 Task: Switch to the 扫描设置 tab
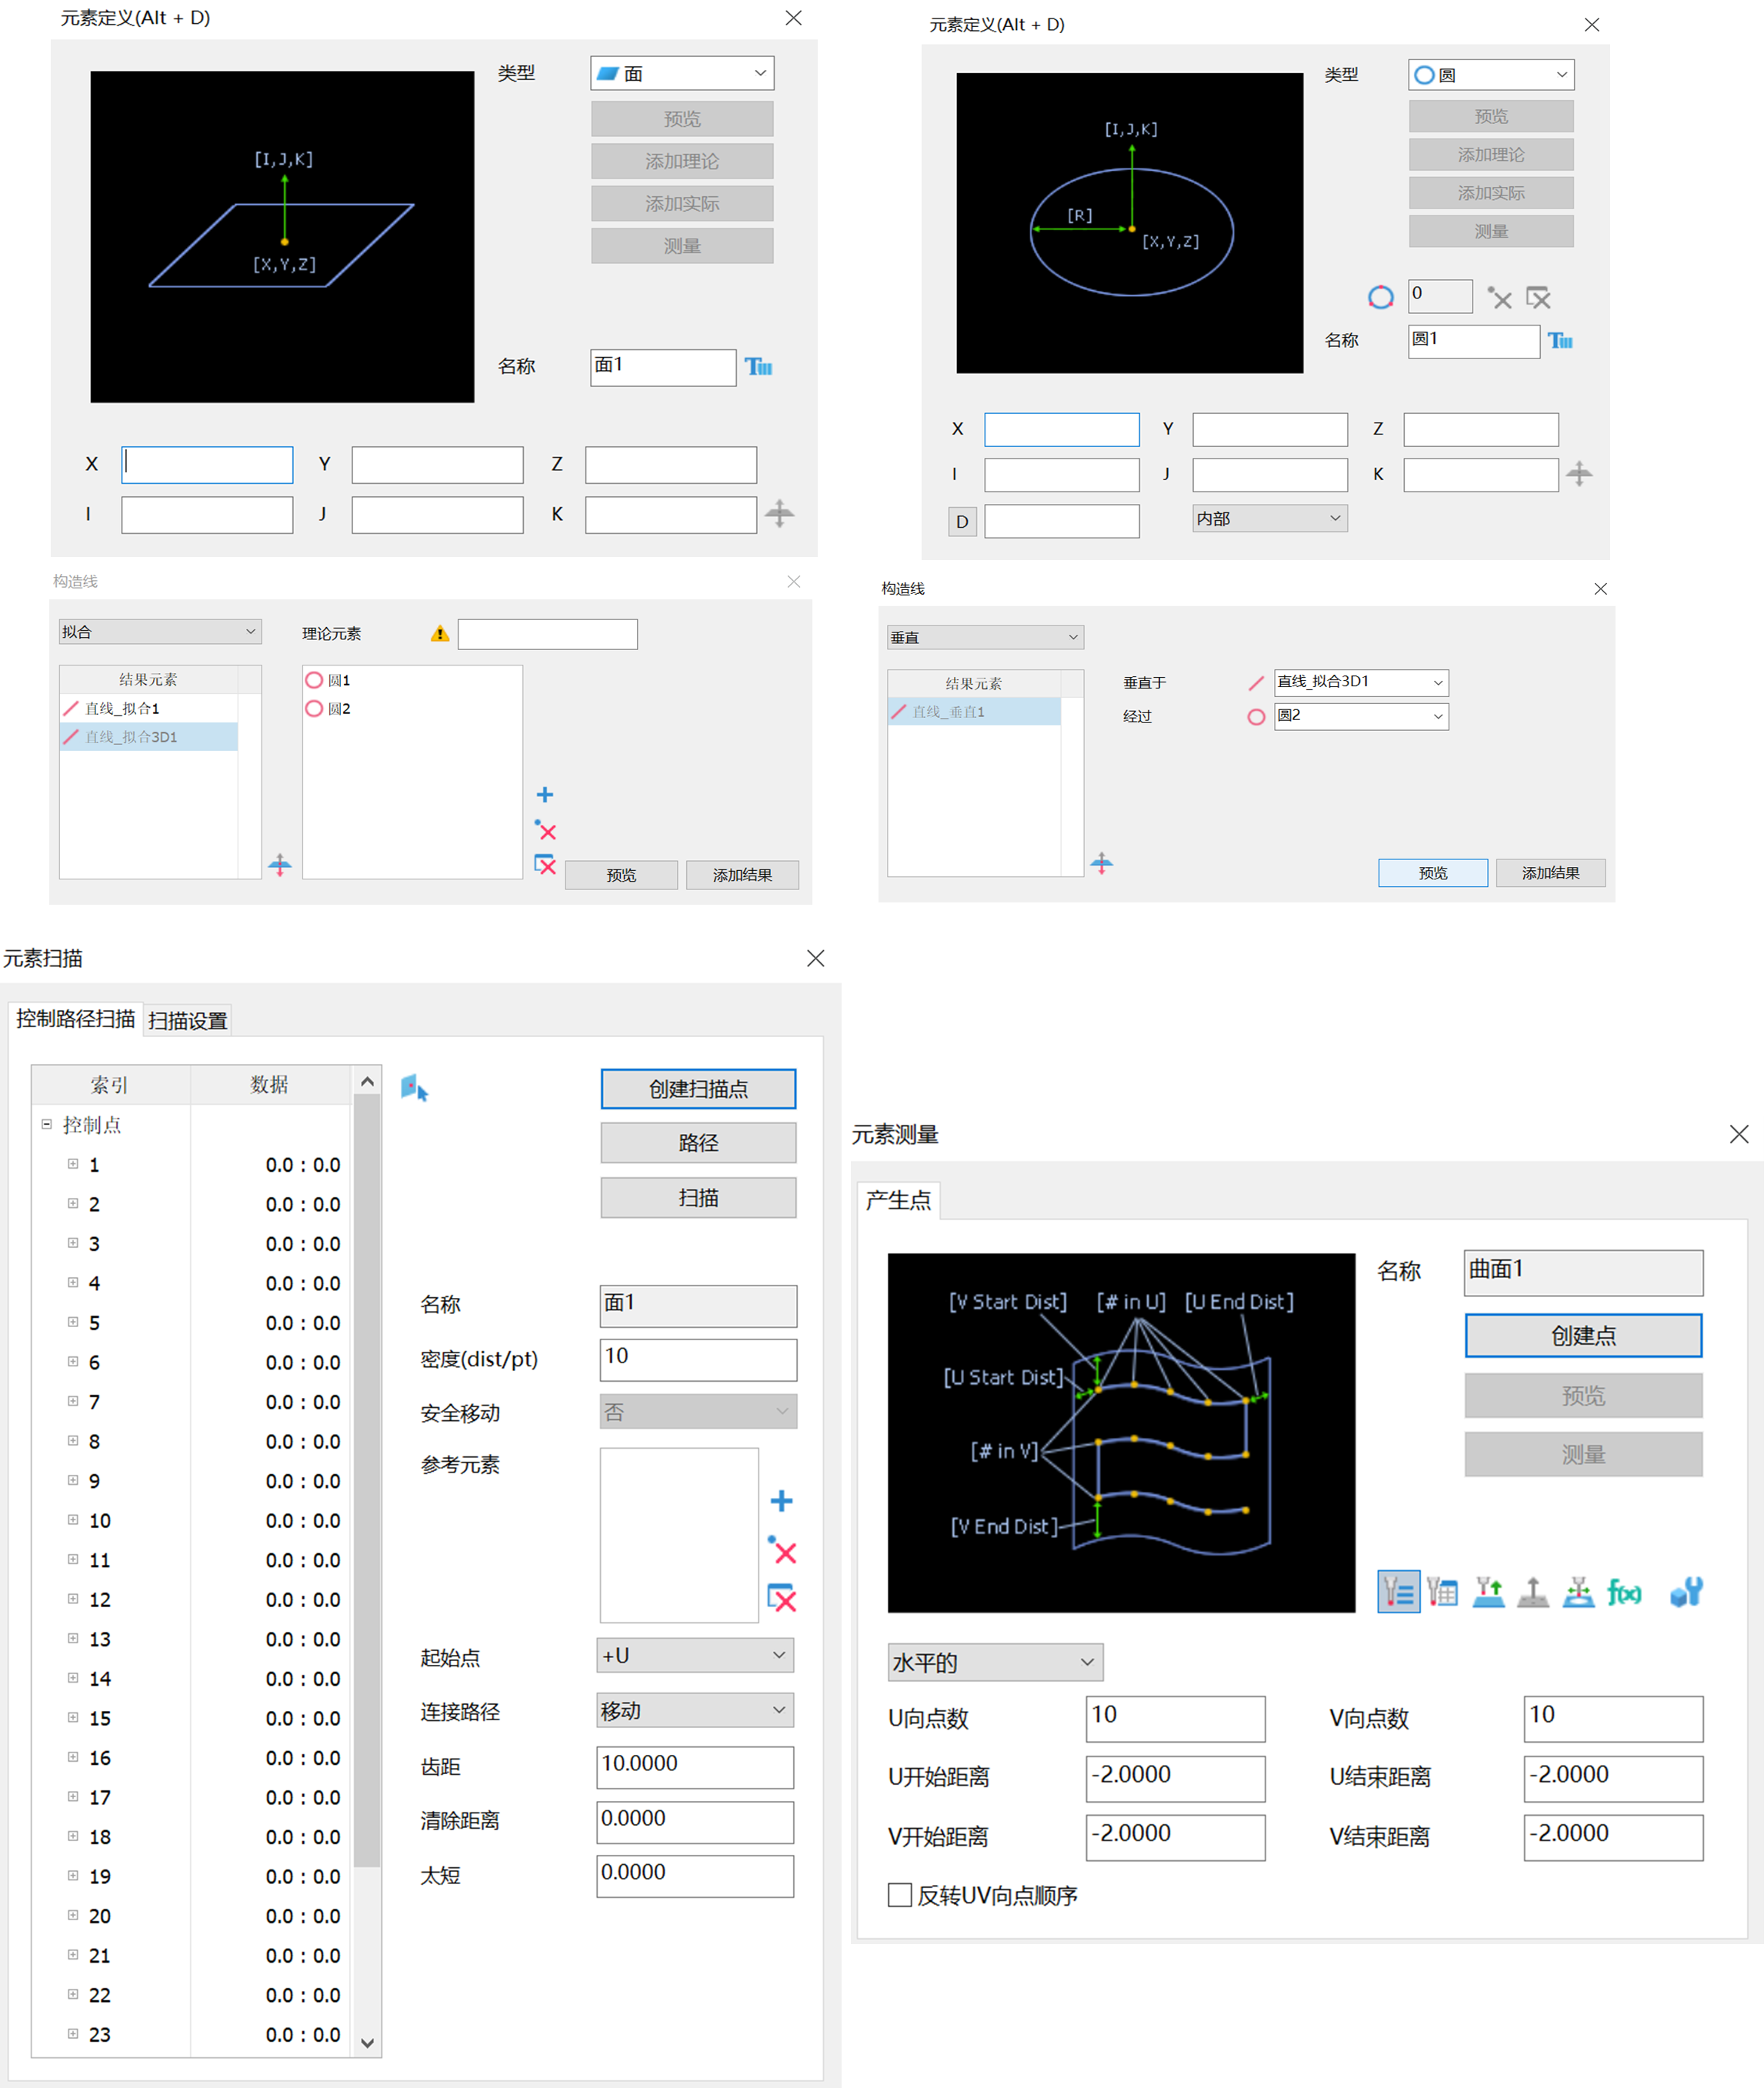click(x=188, y=1020)
